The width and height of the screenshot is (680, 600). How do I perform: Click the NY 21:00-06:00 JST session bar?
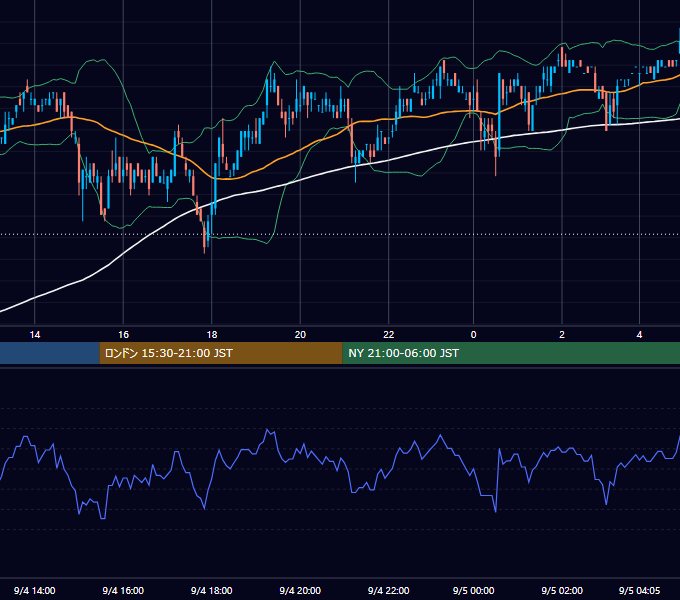pyautogui.click(x=511, y=353)
